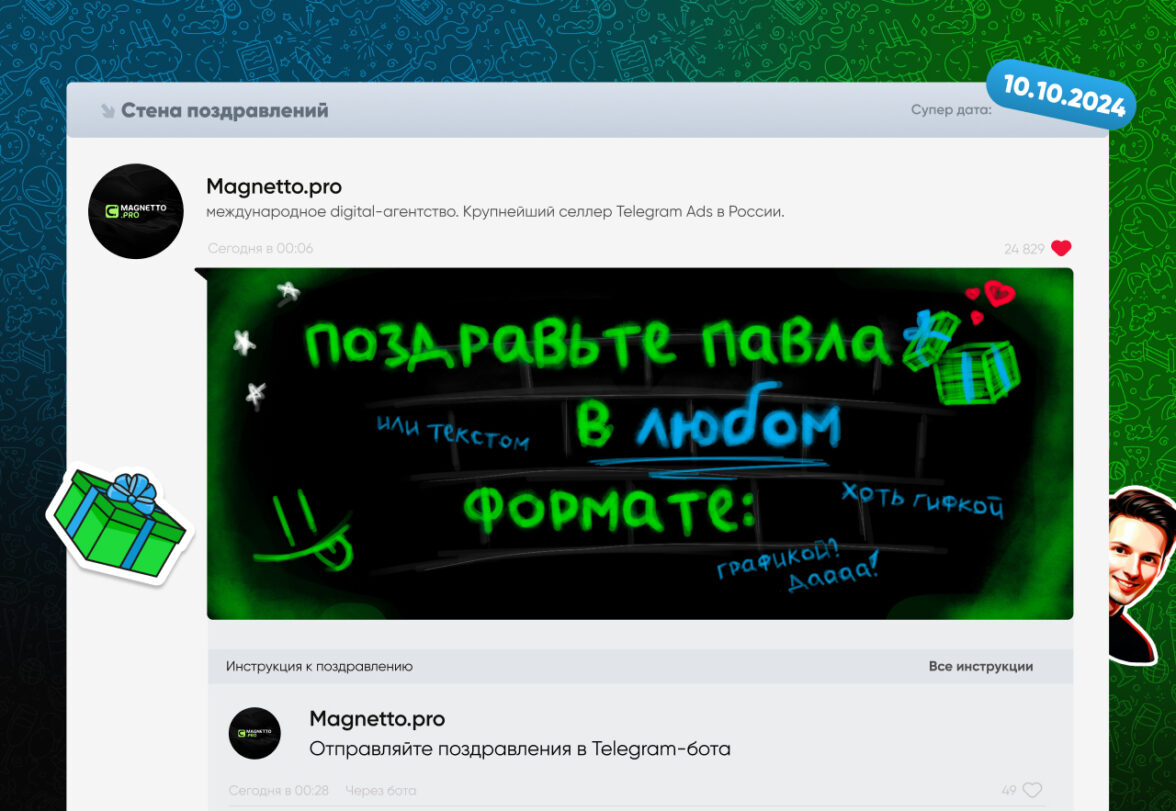Click the green gift box sticker

click(x=118, y=527)
